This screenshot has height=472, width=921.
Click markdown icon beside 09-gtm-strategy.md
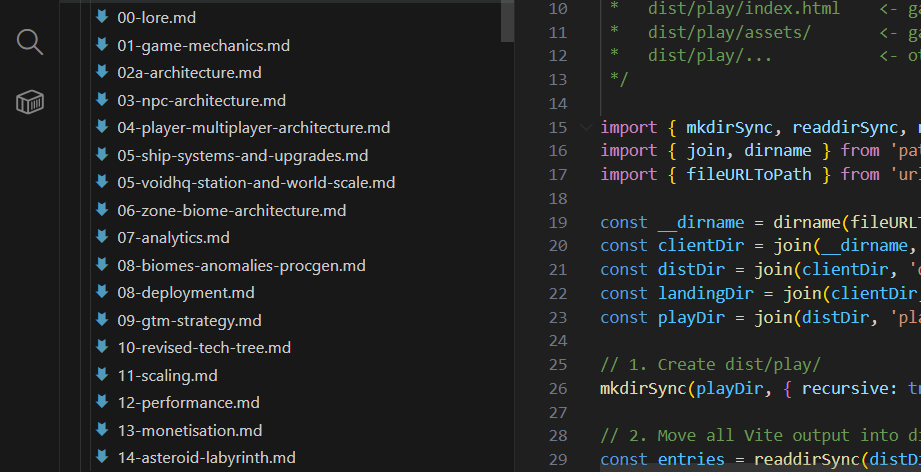tap(101, 320)
